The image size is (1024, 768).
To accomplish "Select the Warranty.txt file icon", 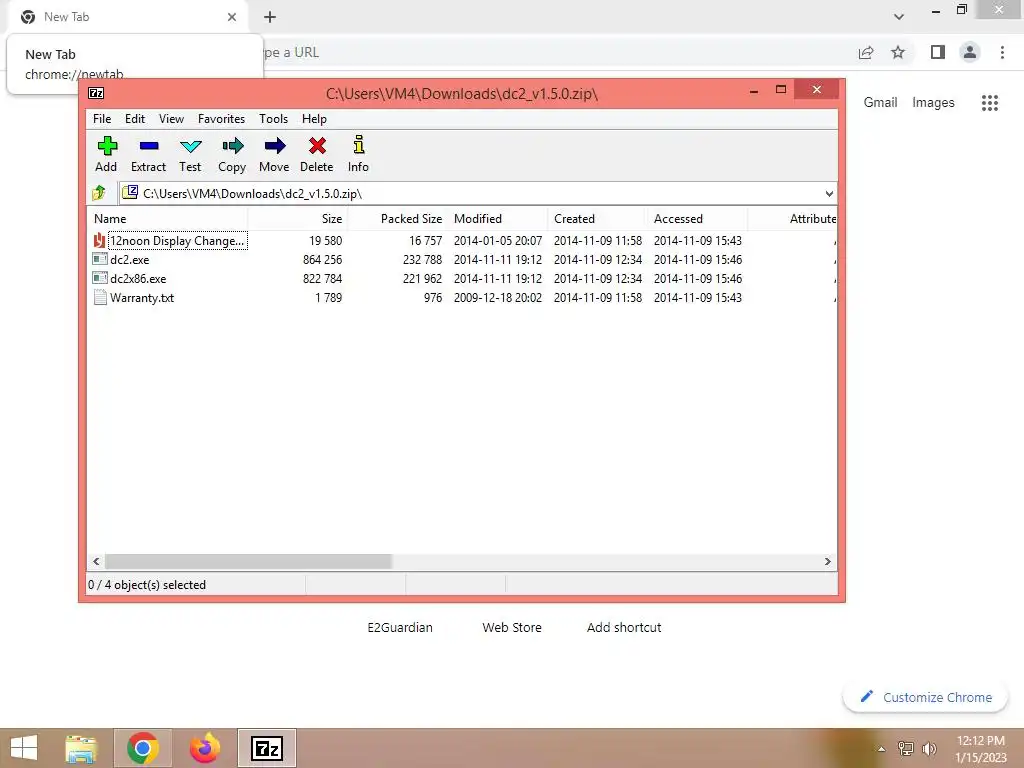I will click(100, 297).
